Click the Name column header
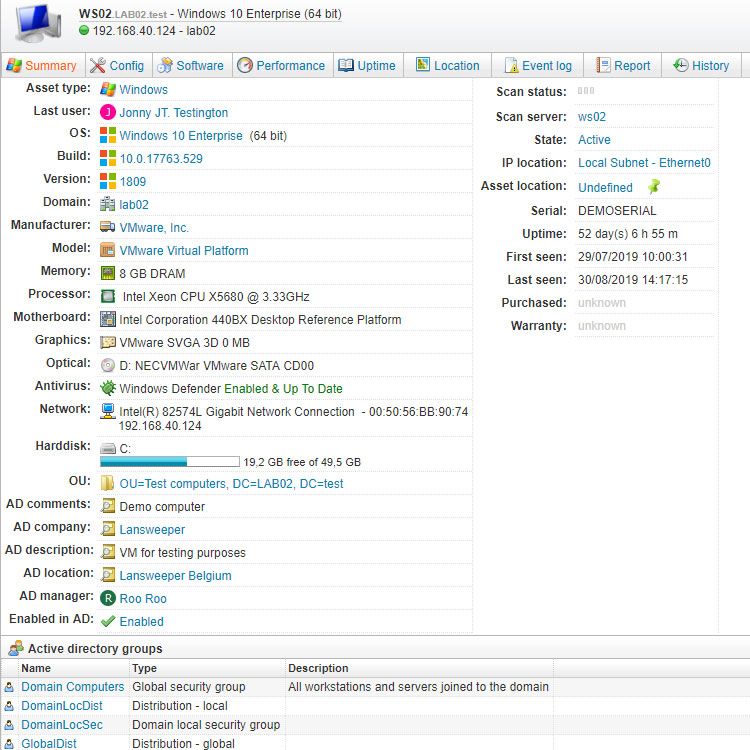This screenshot has width=750, height=750. pos(36,668)
